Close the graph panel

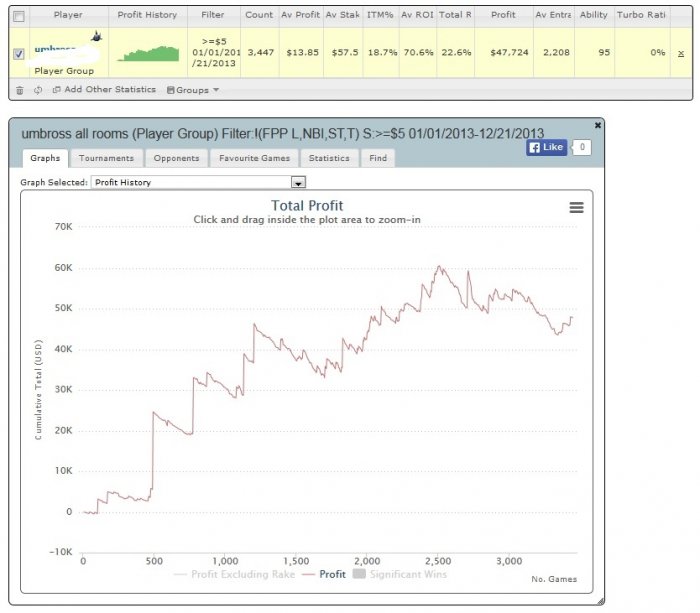[598, 125]
